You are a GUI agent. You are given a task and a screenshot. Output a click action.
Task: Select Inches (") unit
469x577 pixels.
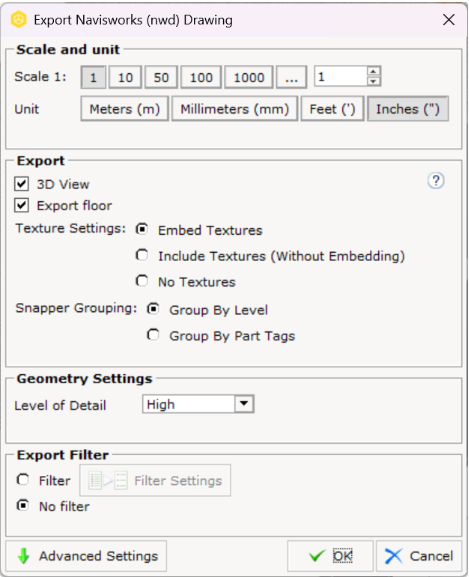point(408,109)
